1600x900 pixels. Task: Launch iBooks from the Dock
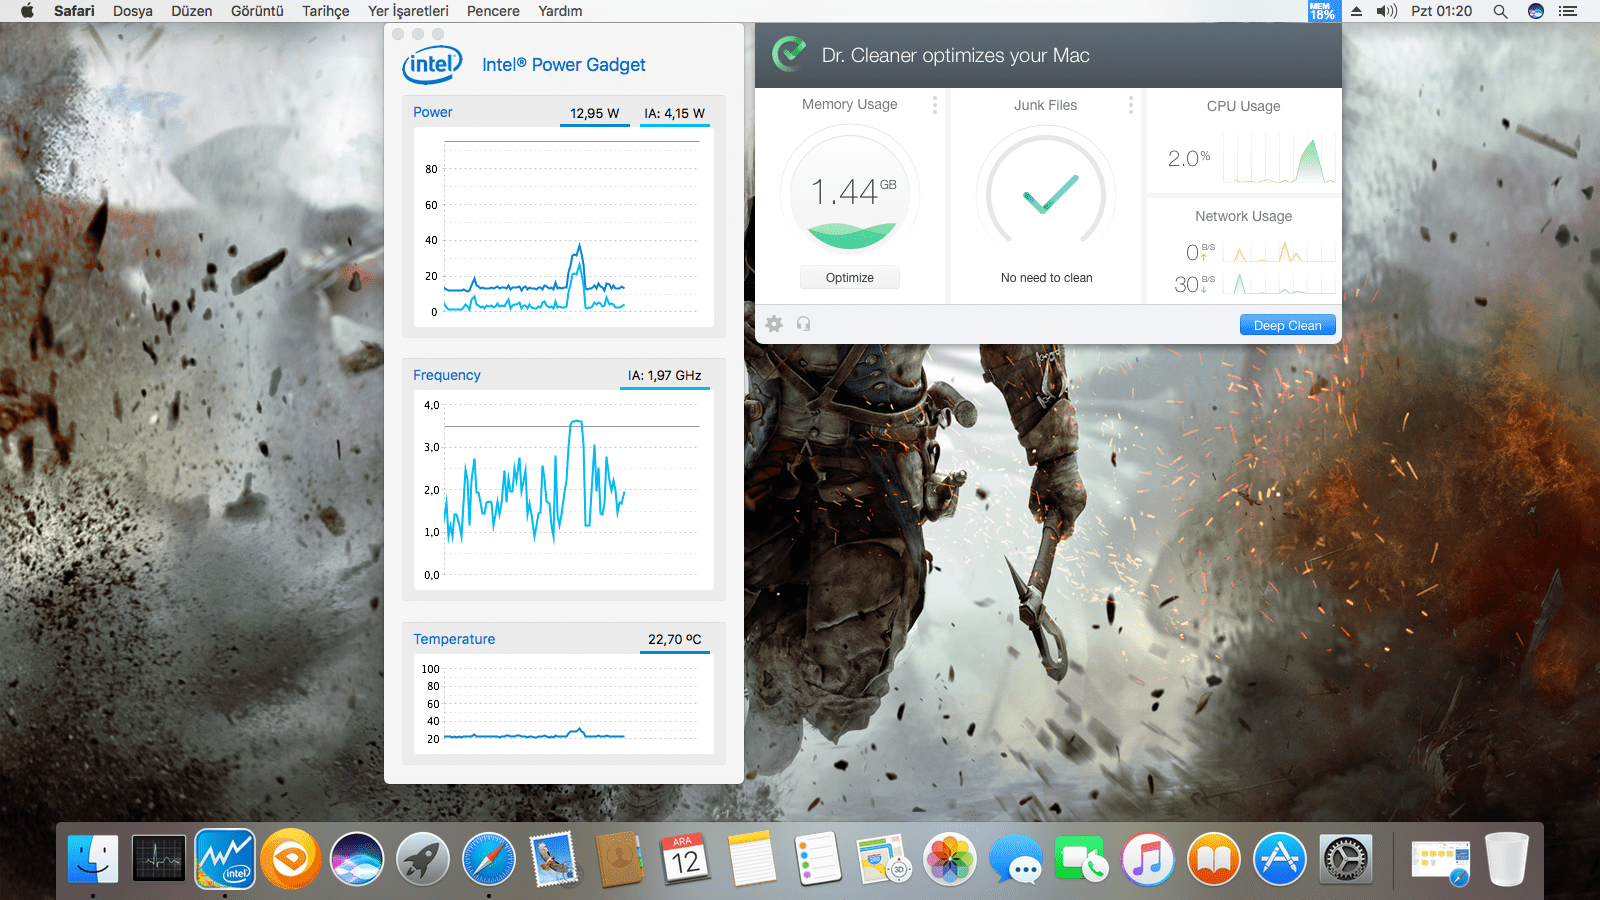tap(1213, 859)
